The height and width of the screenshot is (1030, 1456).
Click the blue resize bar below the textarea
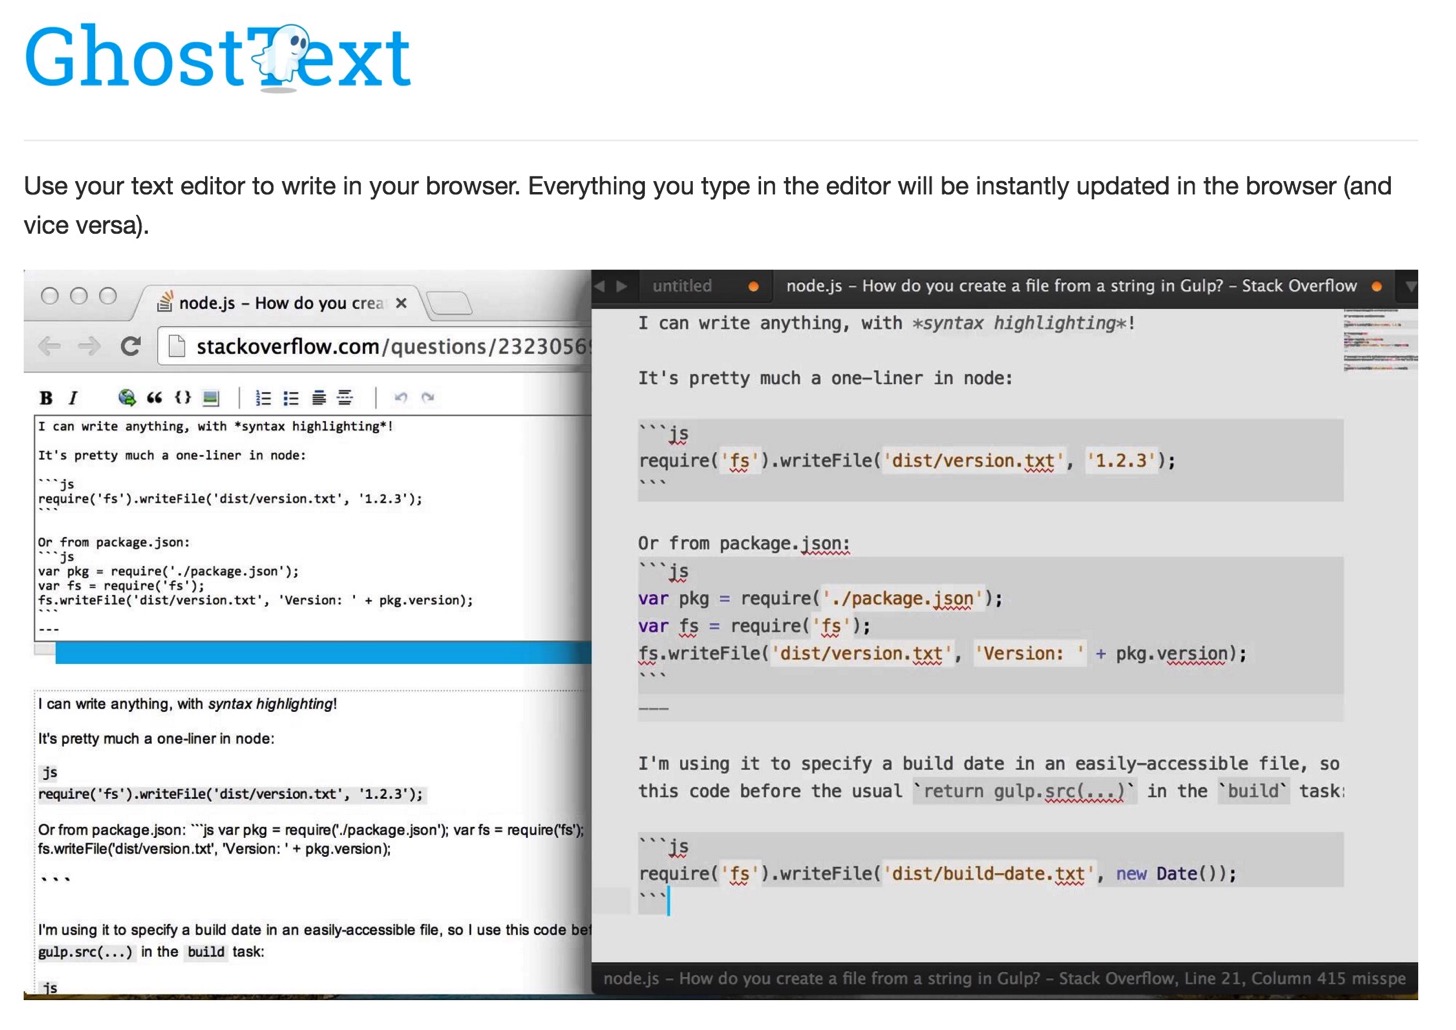pos(323,653)
